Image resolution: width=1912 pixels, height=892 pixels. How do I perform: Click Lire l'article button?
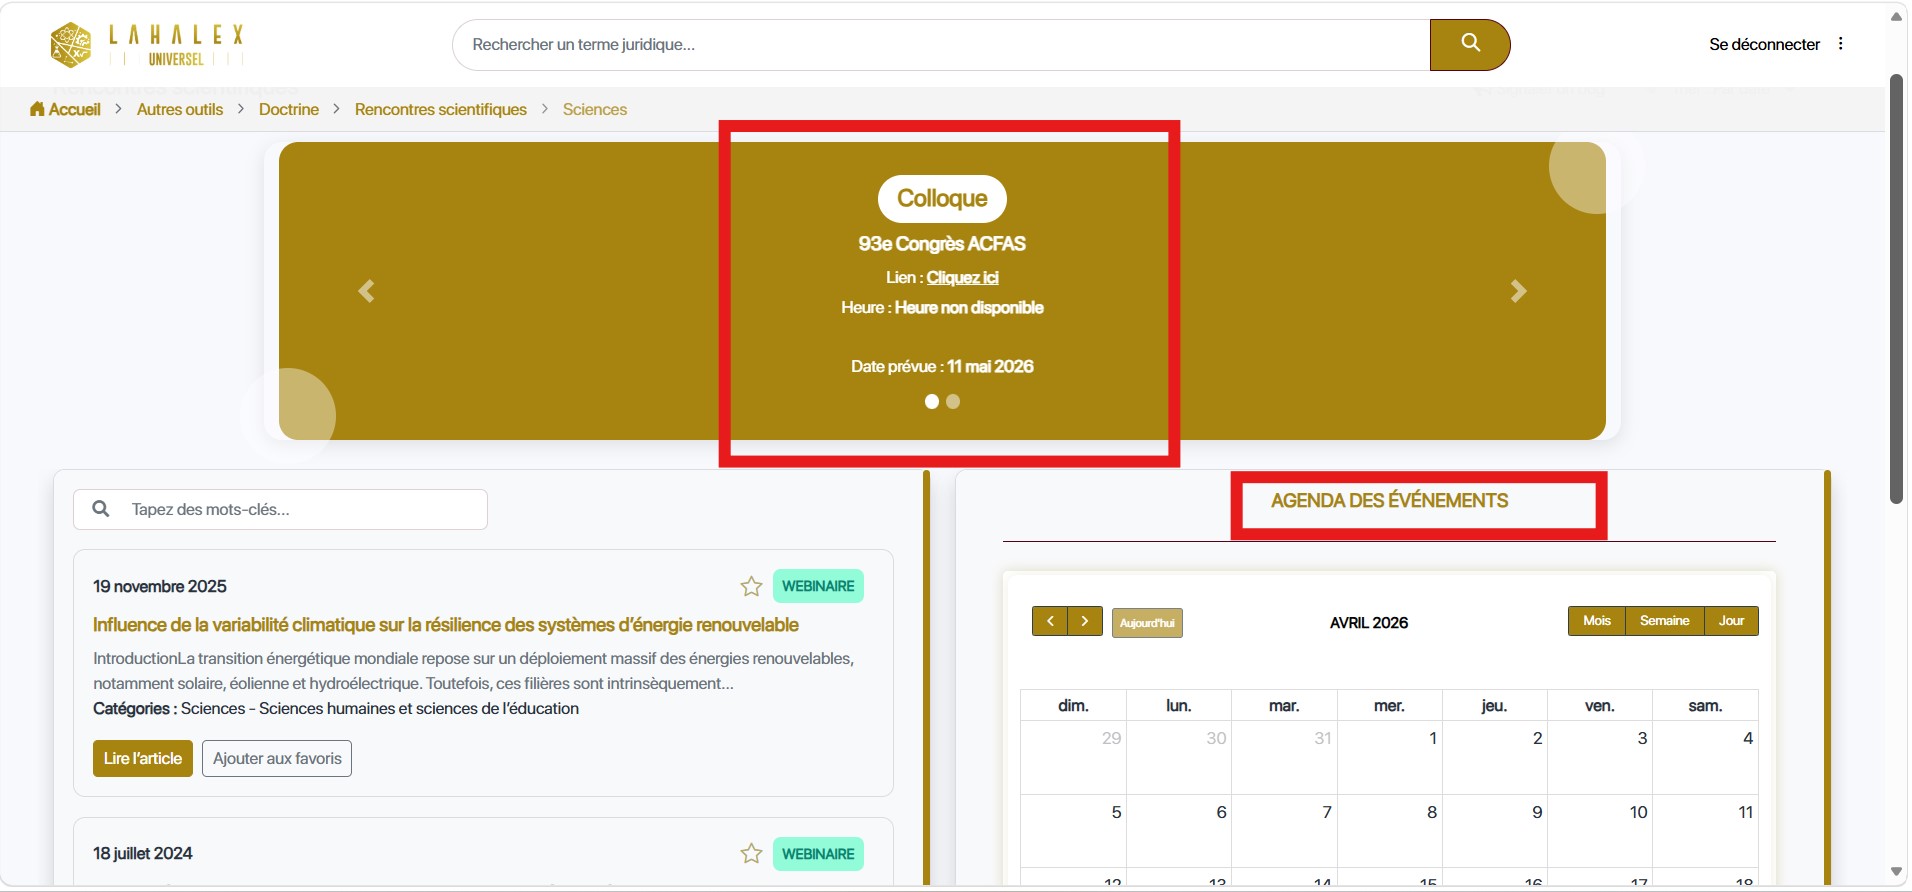click(143, 758)
